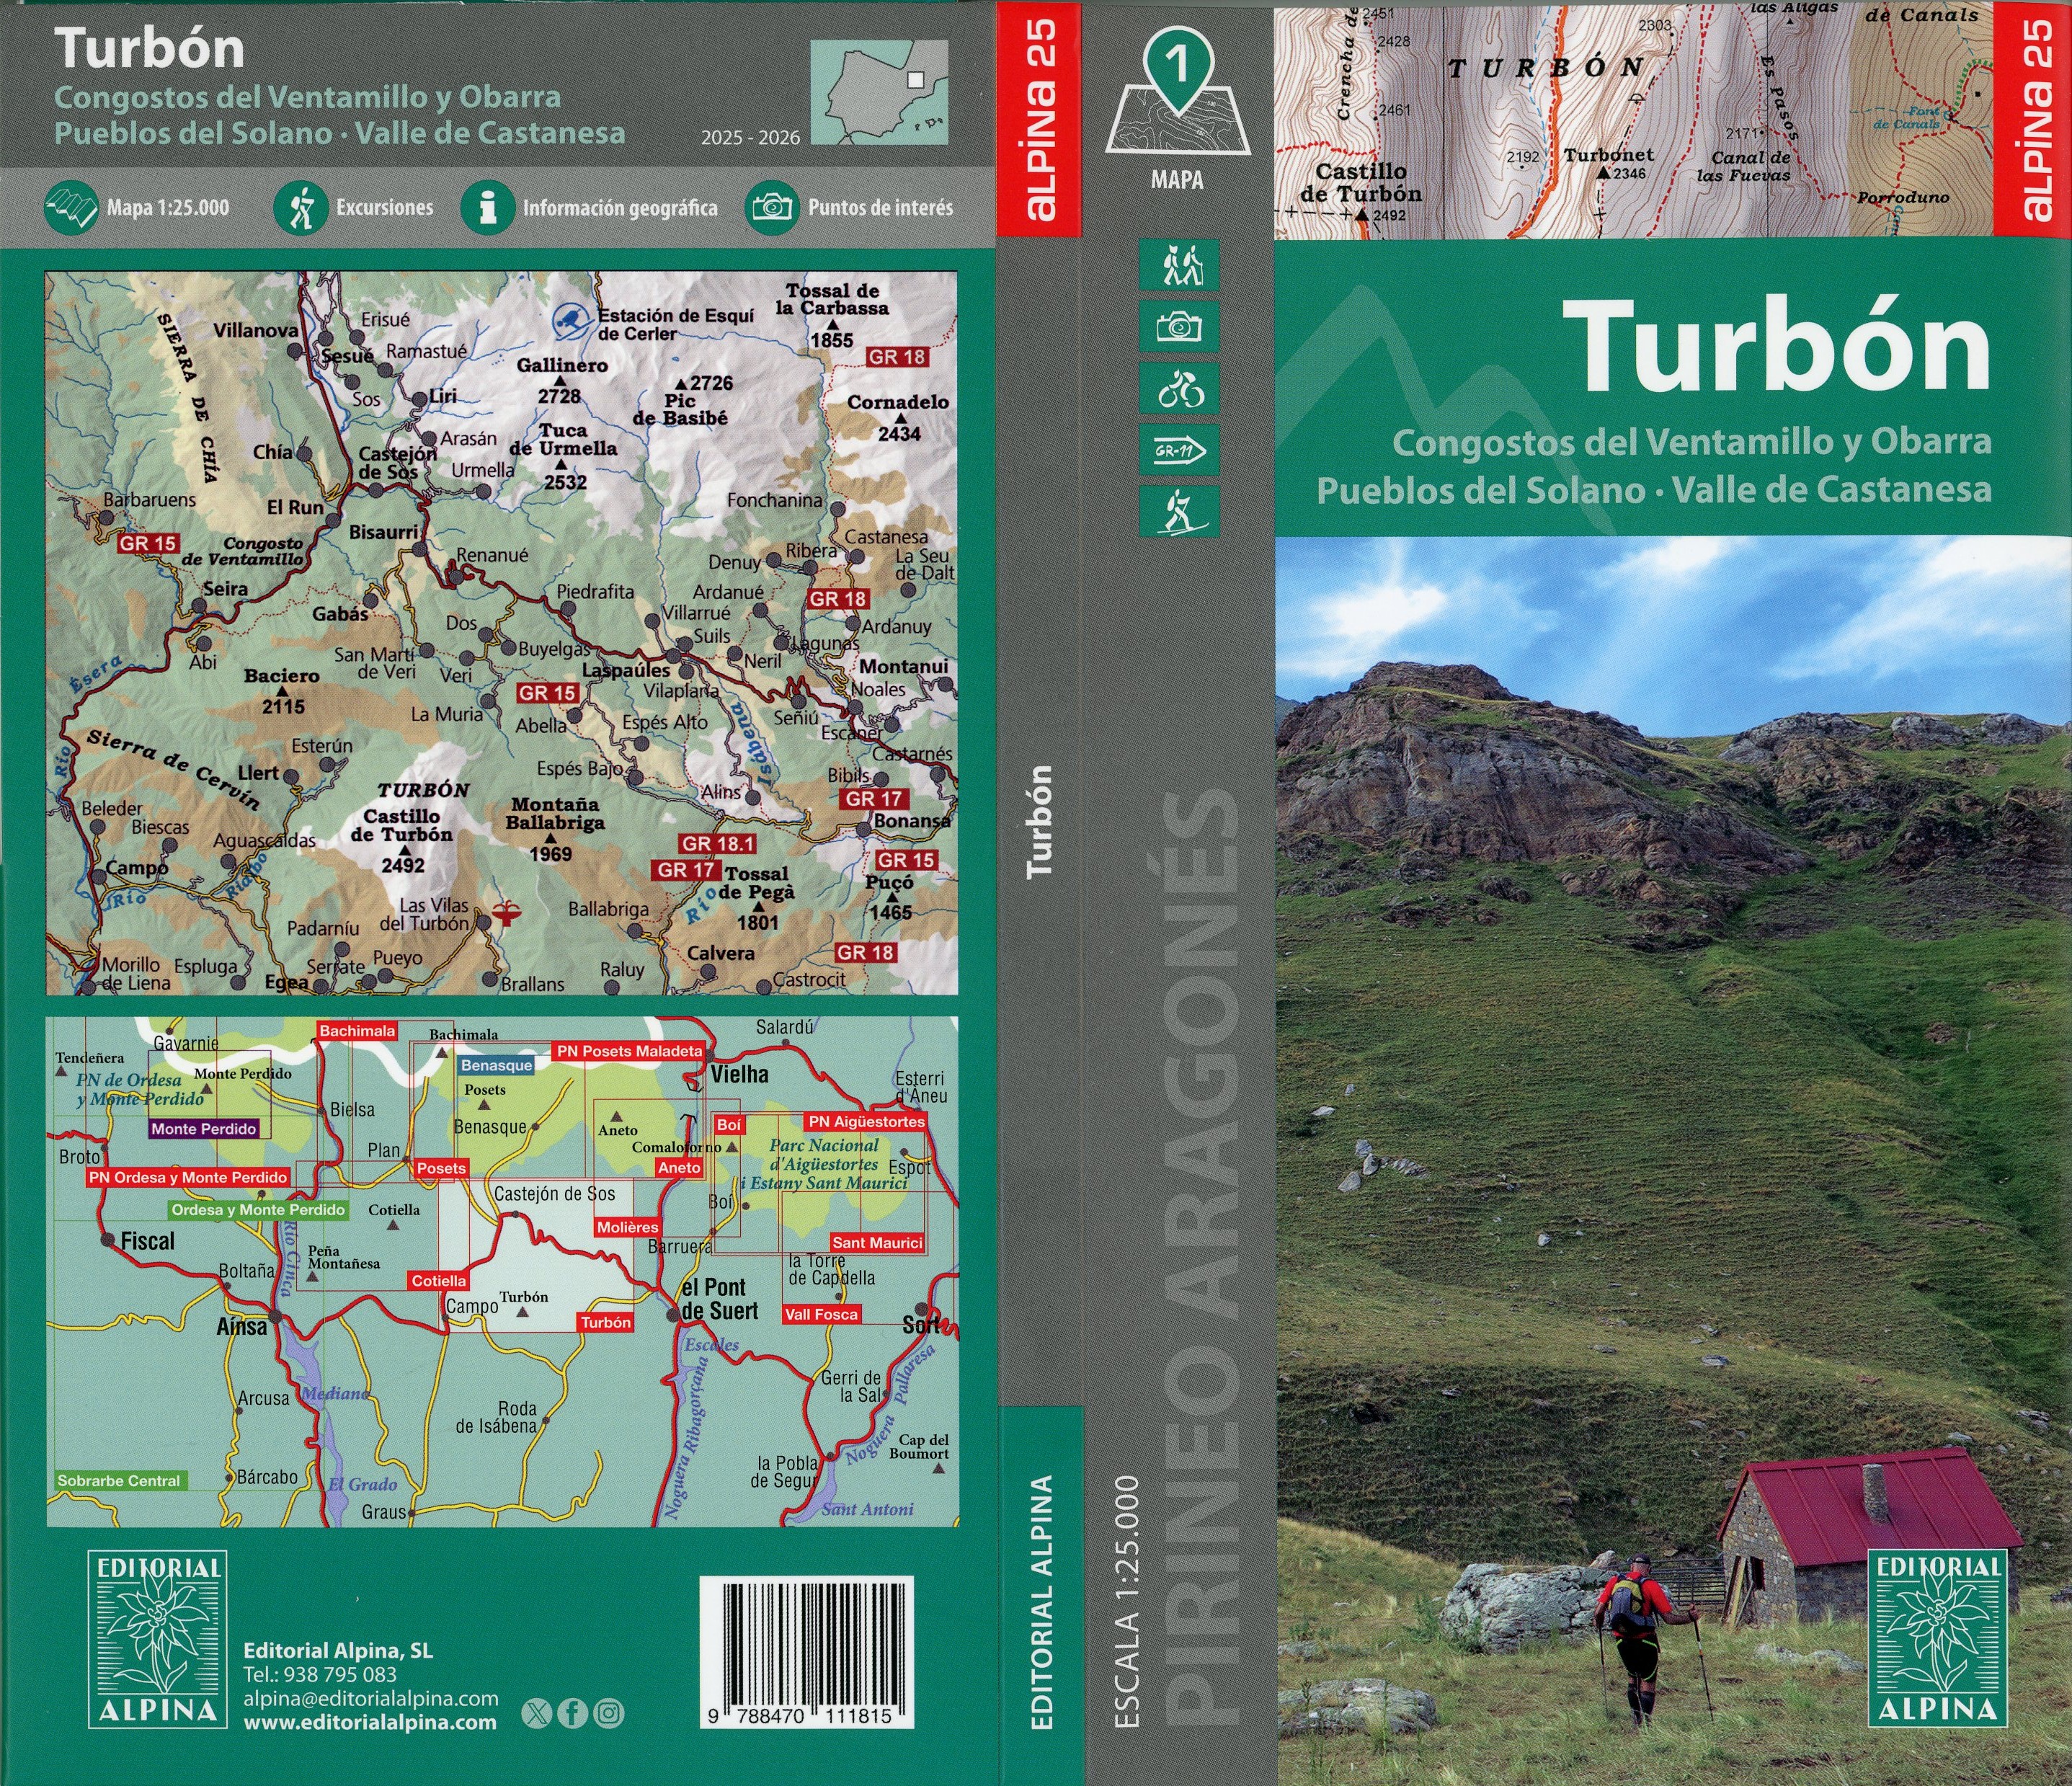This screenshot has height=1786, width=2072.
Task: Click the Excursiones hiker icon
Action: pyautogui.click(x=300, y=208)
